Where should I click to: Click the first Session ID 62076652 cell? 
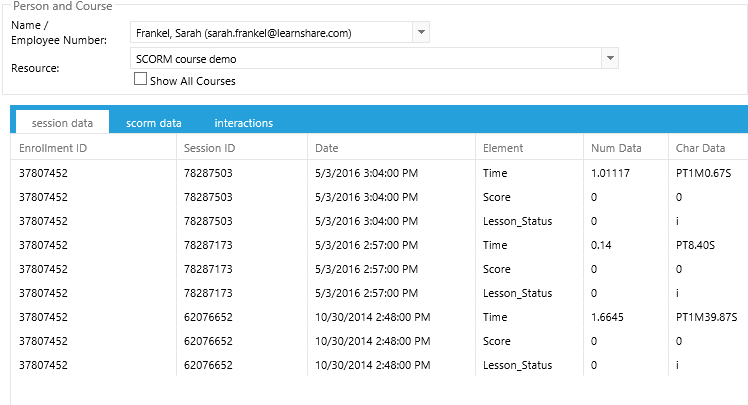[208, 317]
